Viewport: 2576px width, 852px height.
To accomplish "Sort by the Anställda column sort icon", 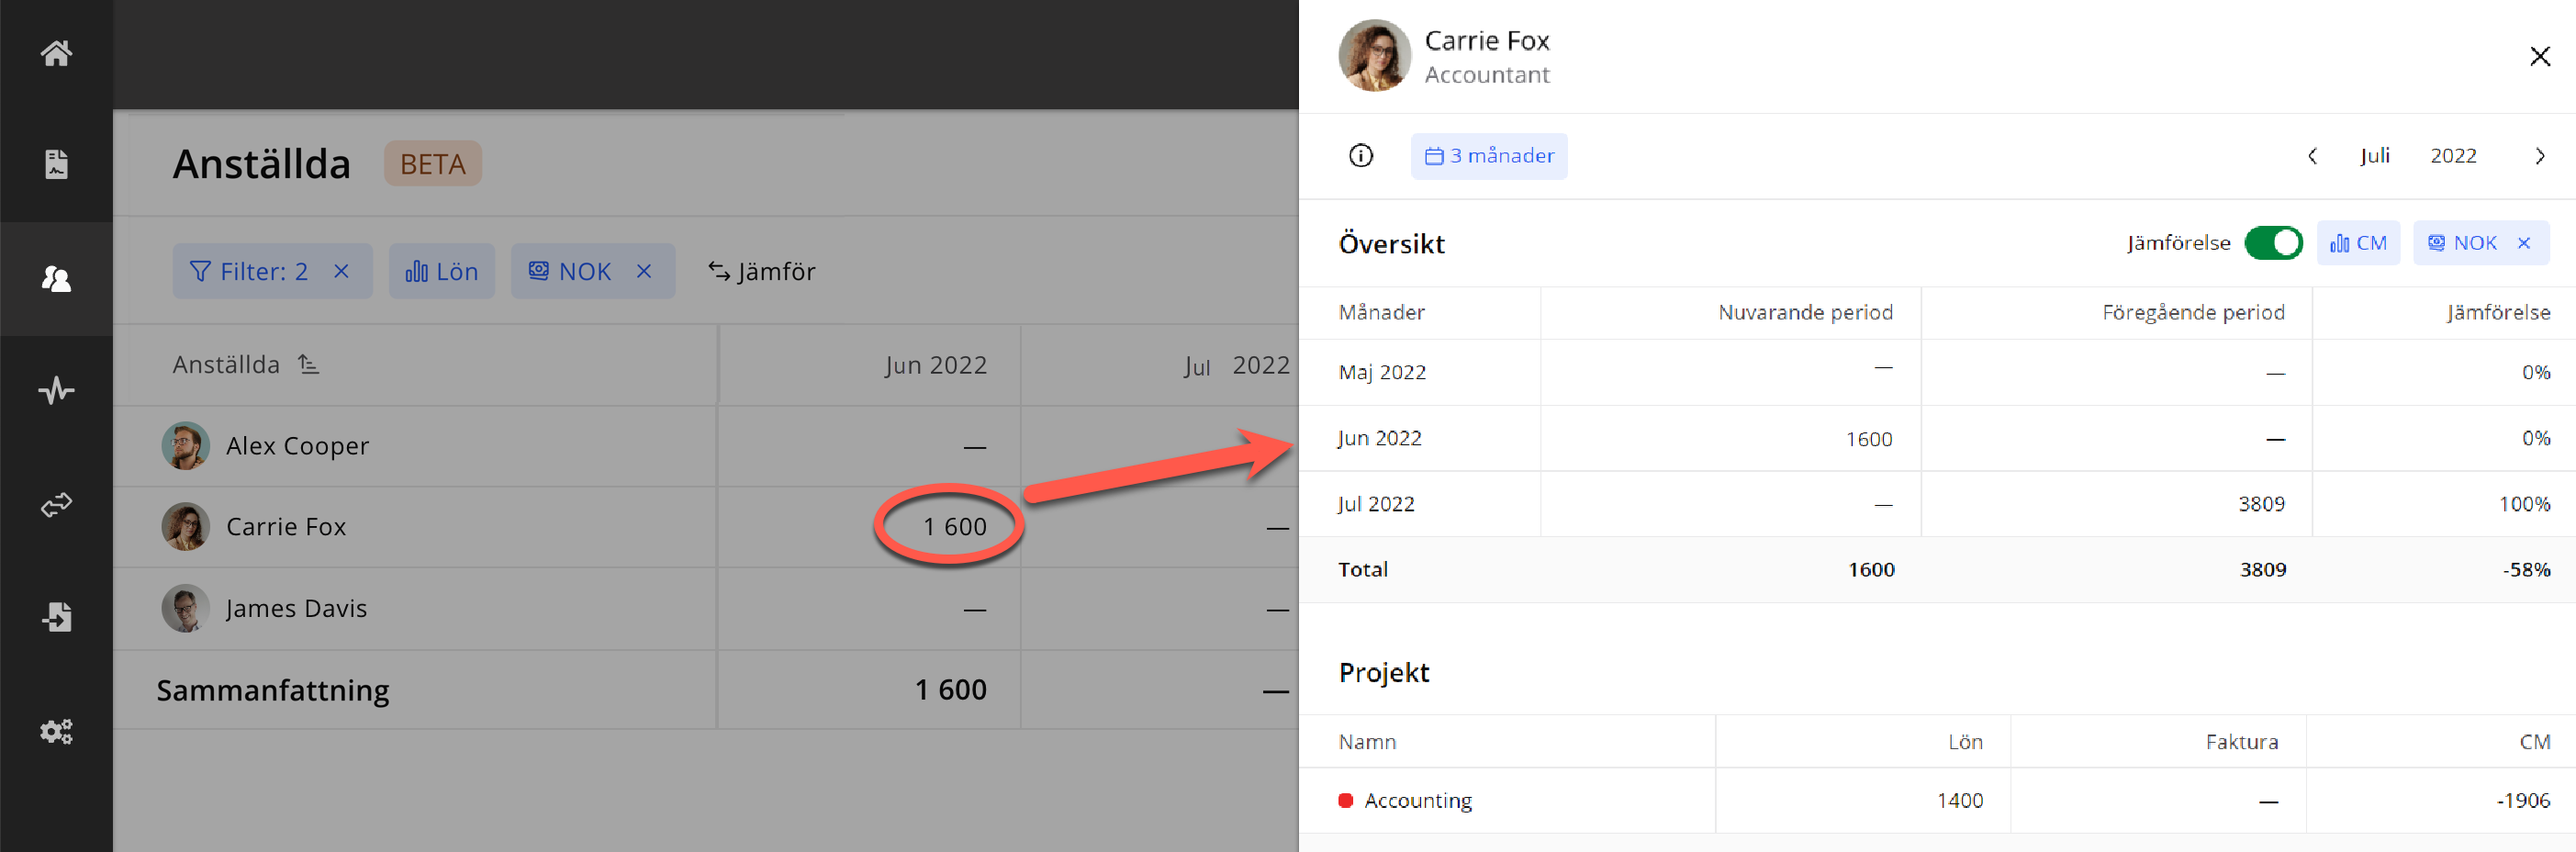I will [x=309, y=365].
